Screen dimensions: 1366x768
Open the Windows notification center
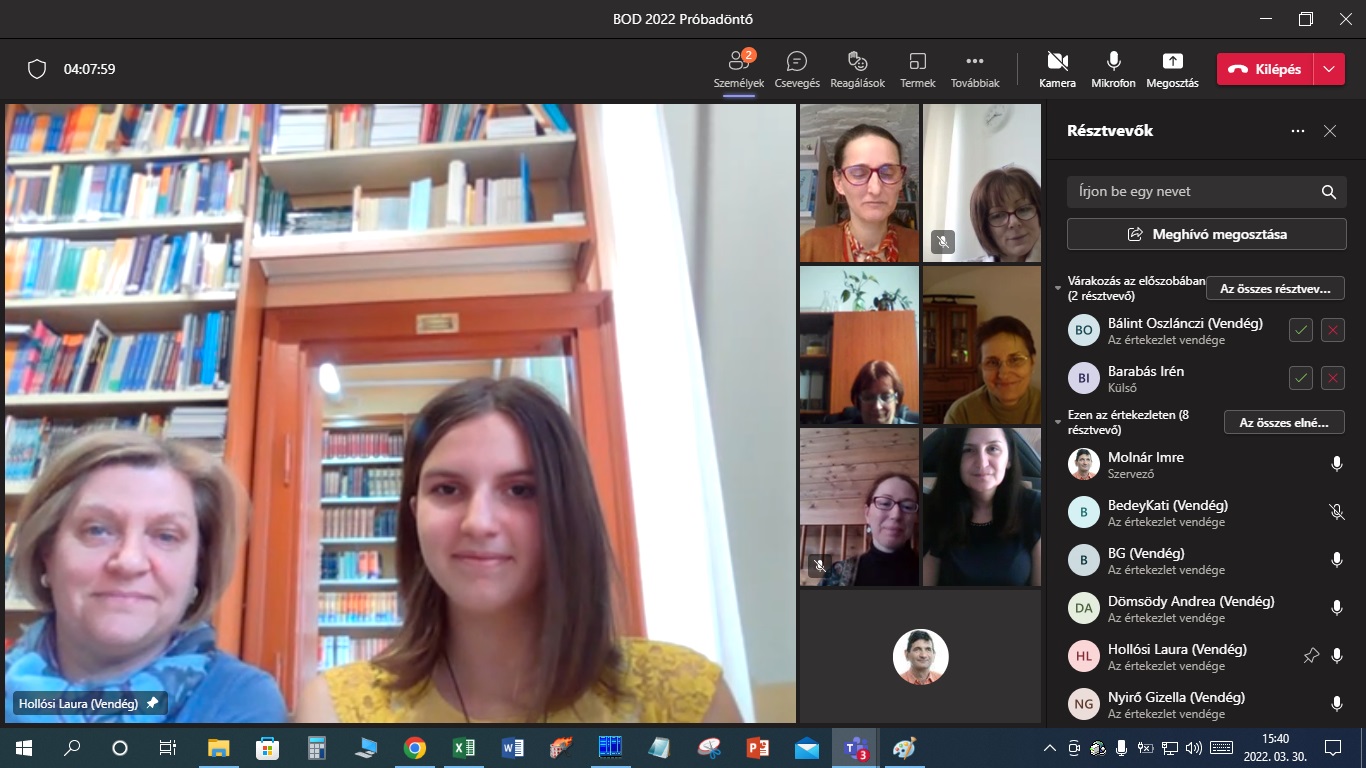1333,748
